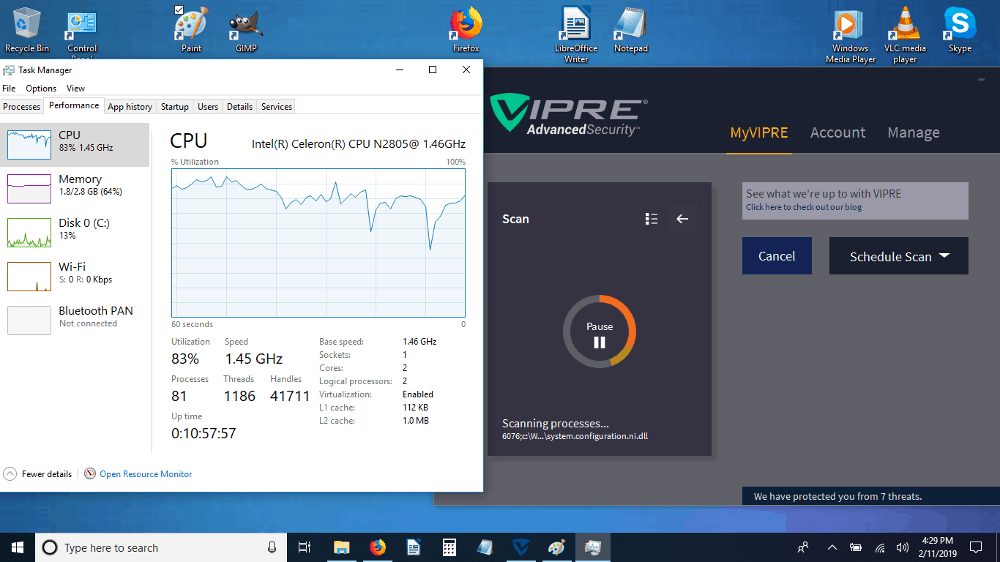Open LibreOffice Writer from the taskbar
The width and height of the screenshot is (1000, 562).
point(413,547)
